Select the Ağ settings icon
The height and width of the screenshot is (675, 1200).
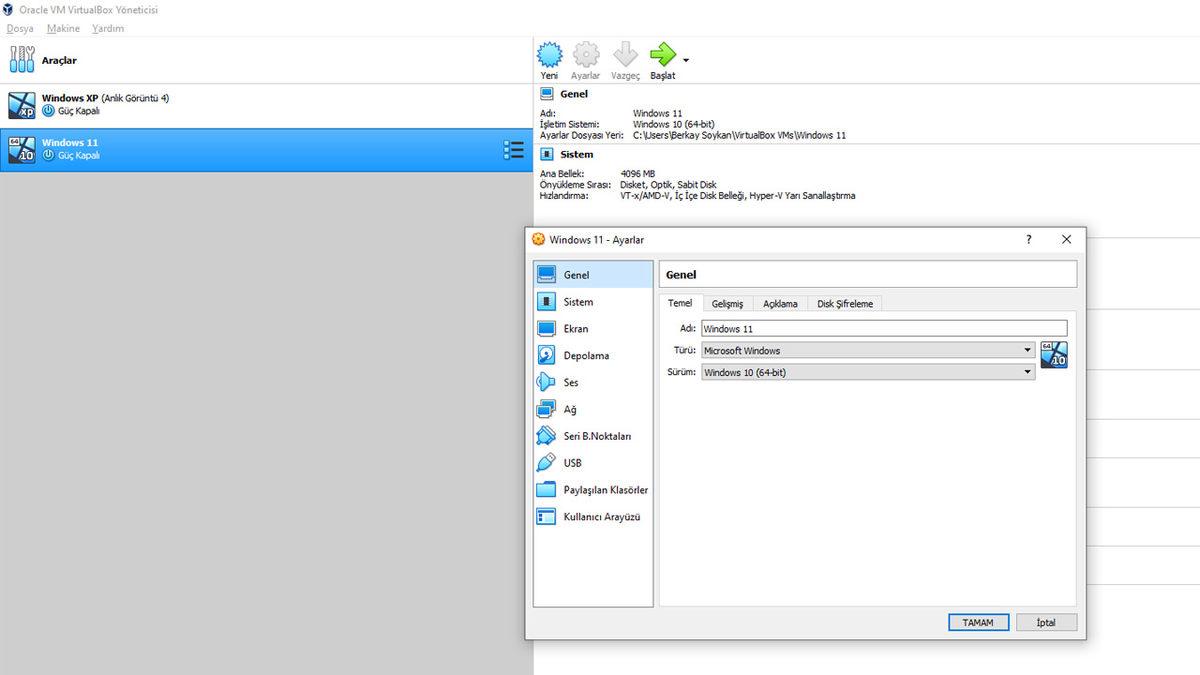click(x=546, y=409)
